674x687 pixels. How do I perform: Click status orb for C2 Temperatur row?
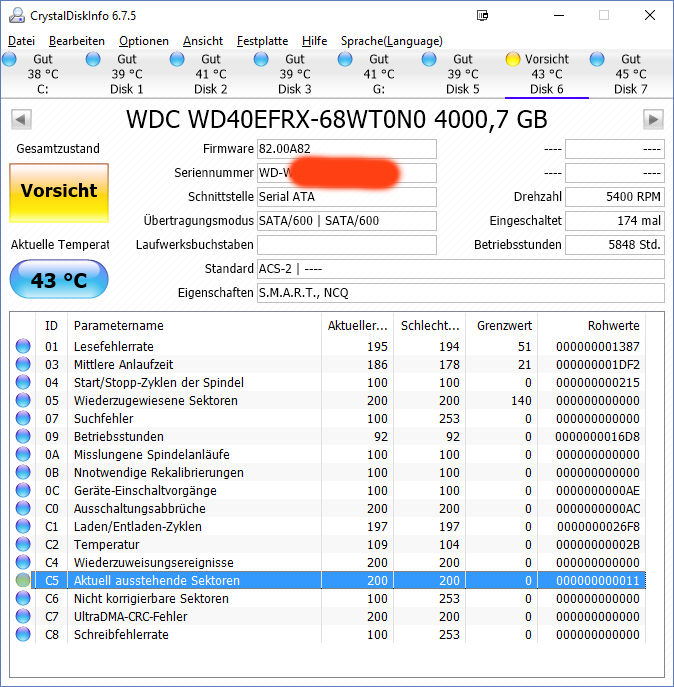tap(23, 544)
